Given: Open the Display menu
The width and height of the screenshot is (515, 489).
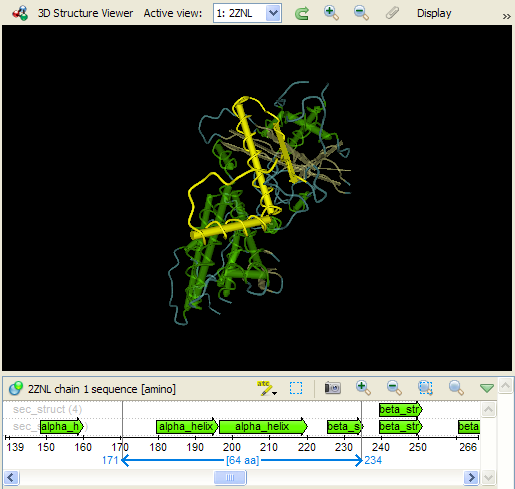Looking at the screenshot, I should click(x=434, y=13).
